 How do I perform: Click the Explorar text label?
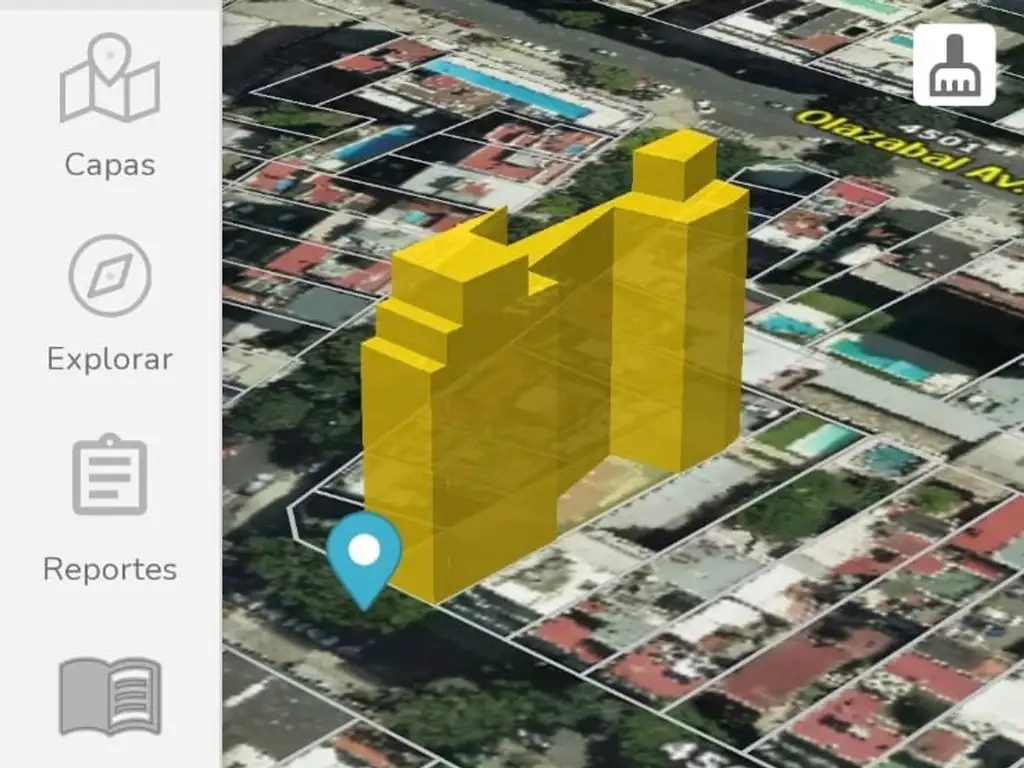click(x=109, y=359)
